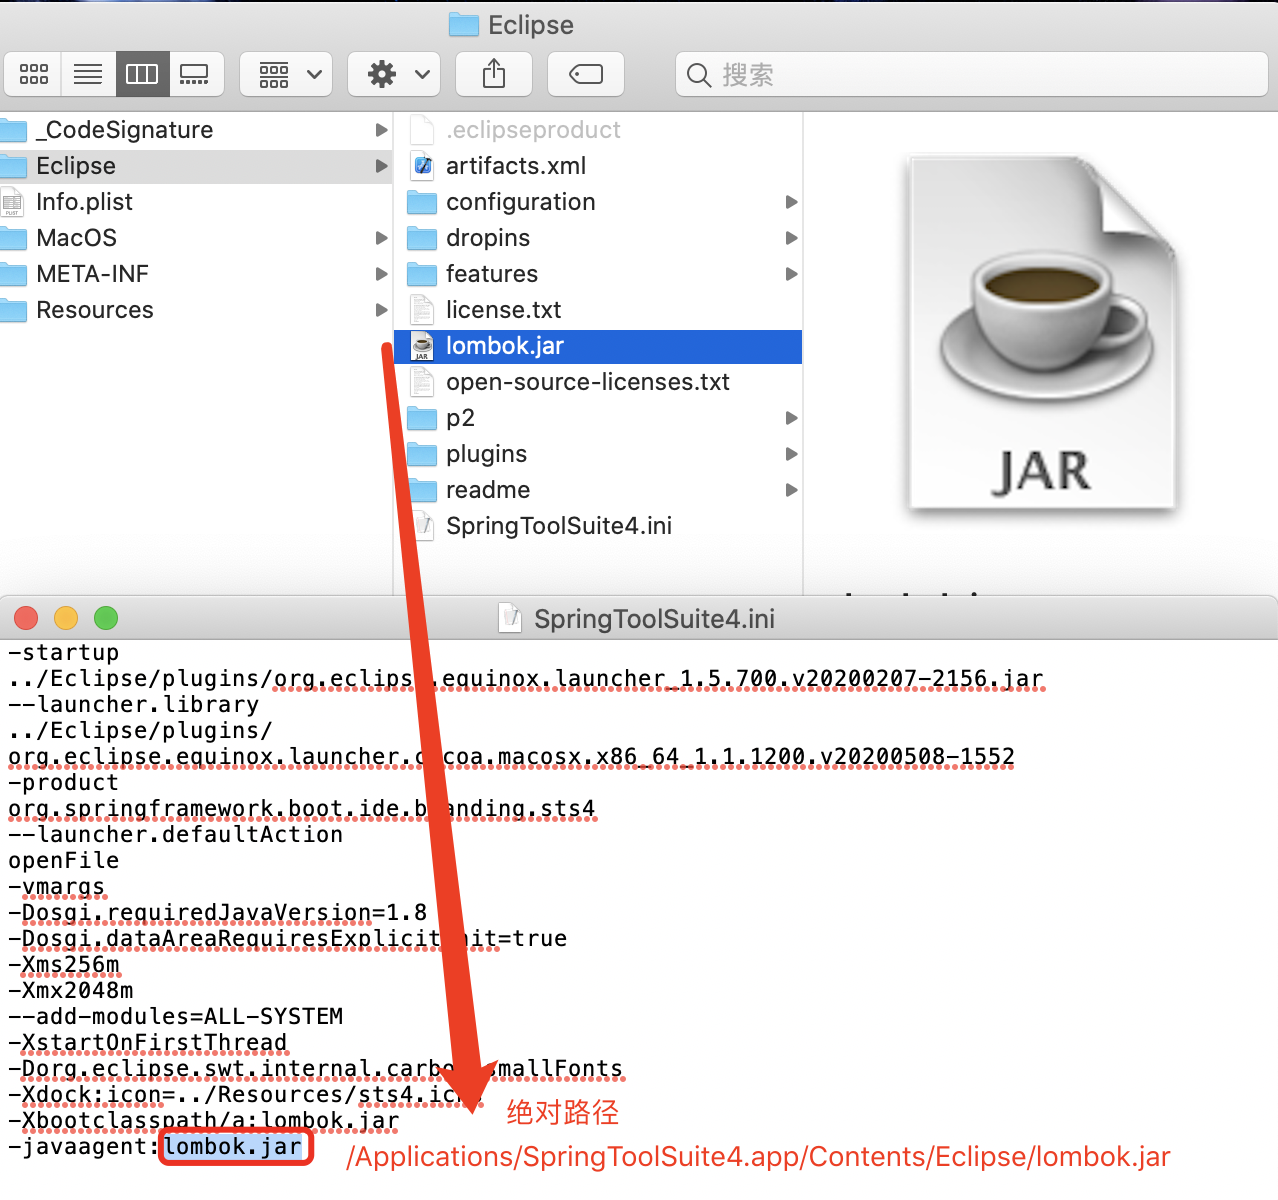Click the -Dosgi.requiredJavaVersion=1.8 line

(218, 913)
